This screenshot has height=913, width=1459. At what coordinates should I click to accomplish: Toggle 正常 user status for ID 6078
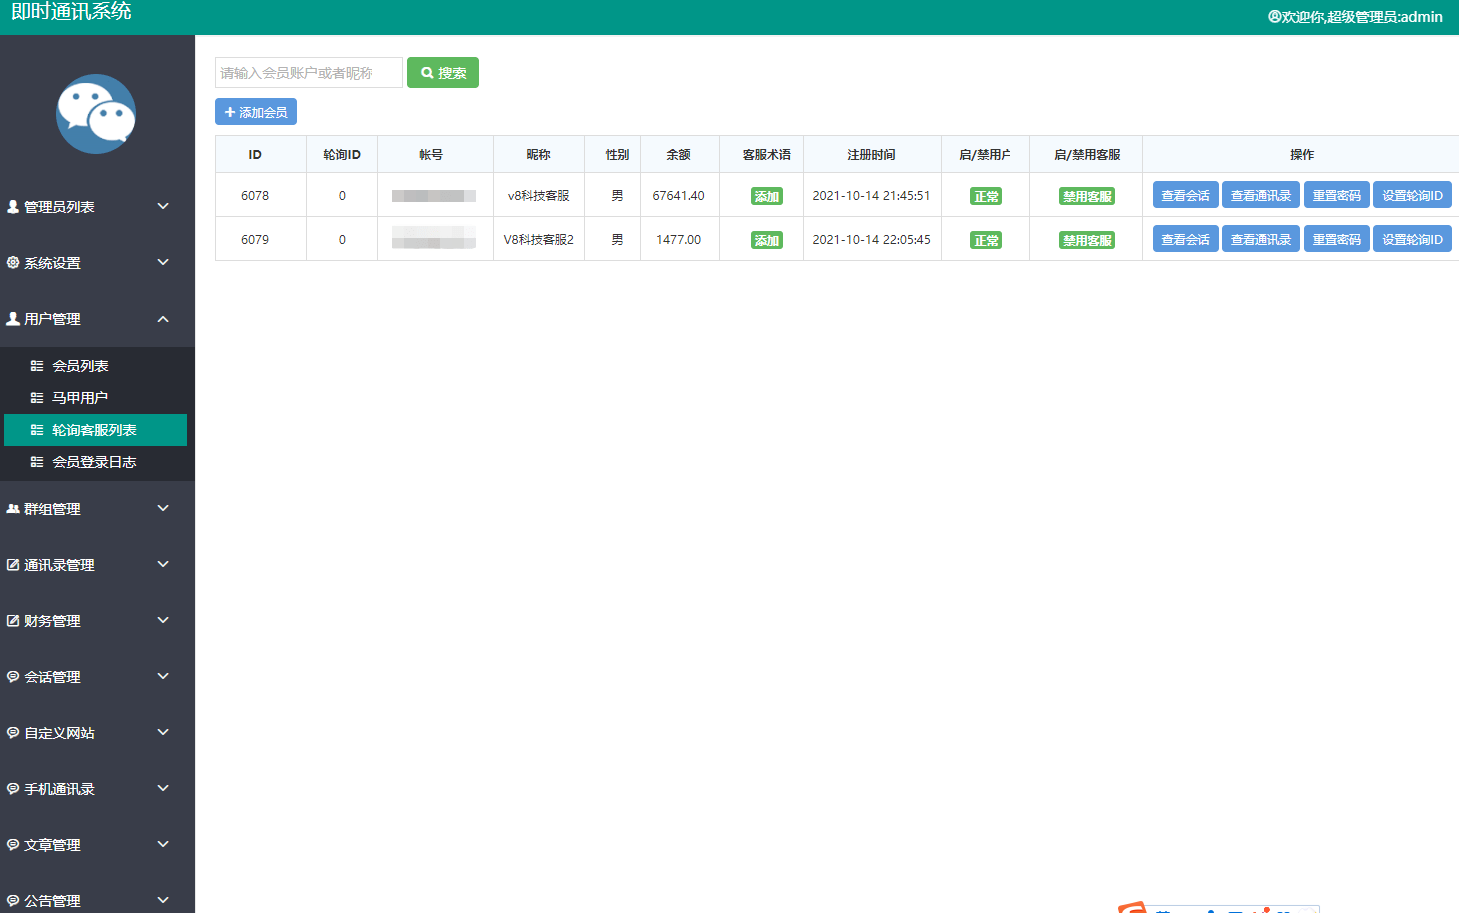point(986,197)
